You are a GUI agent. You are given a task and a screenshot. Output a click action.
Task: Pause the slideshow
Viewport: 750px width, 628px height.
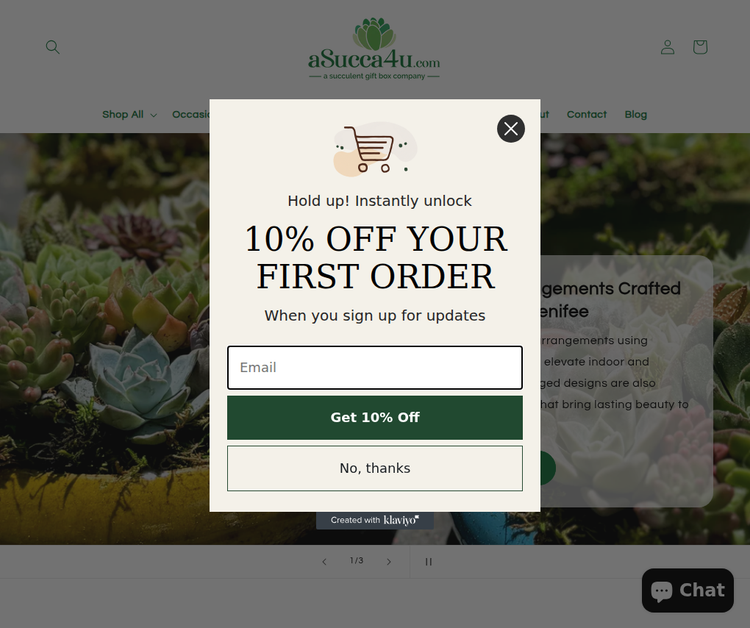(429, 562)
